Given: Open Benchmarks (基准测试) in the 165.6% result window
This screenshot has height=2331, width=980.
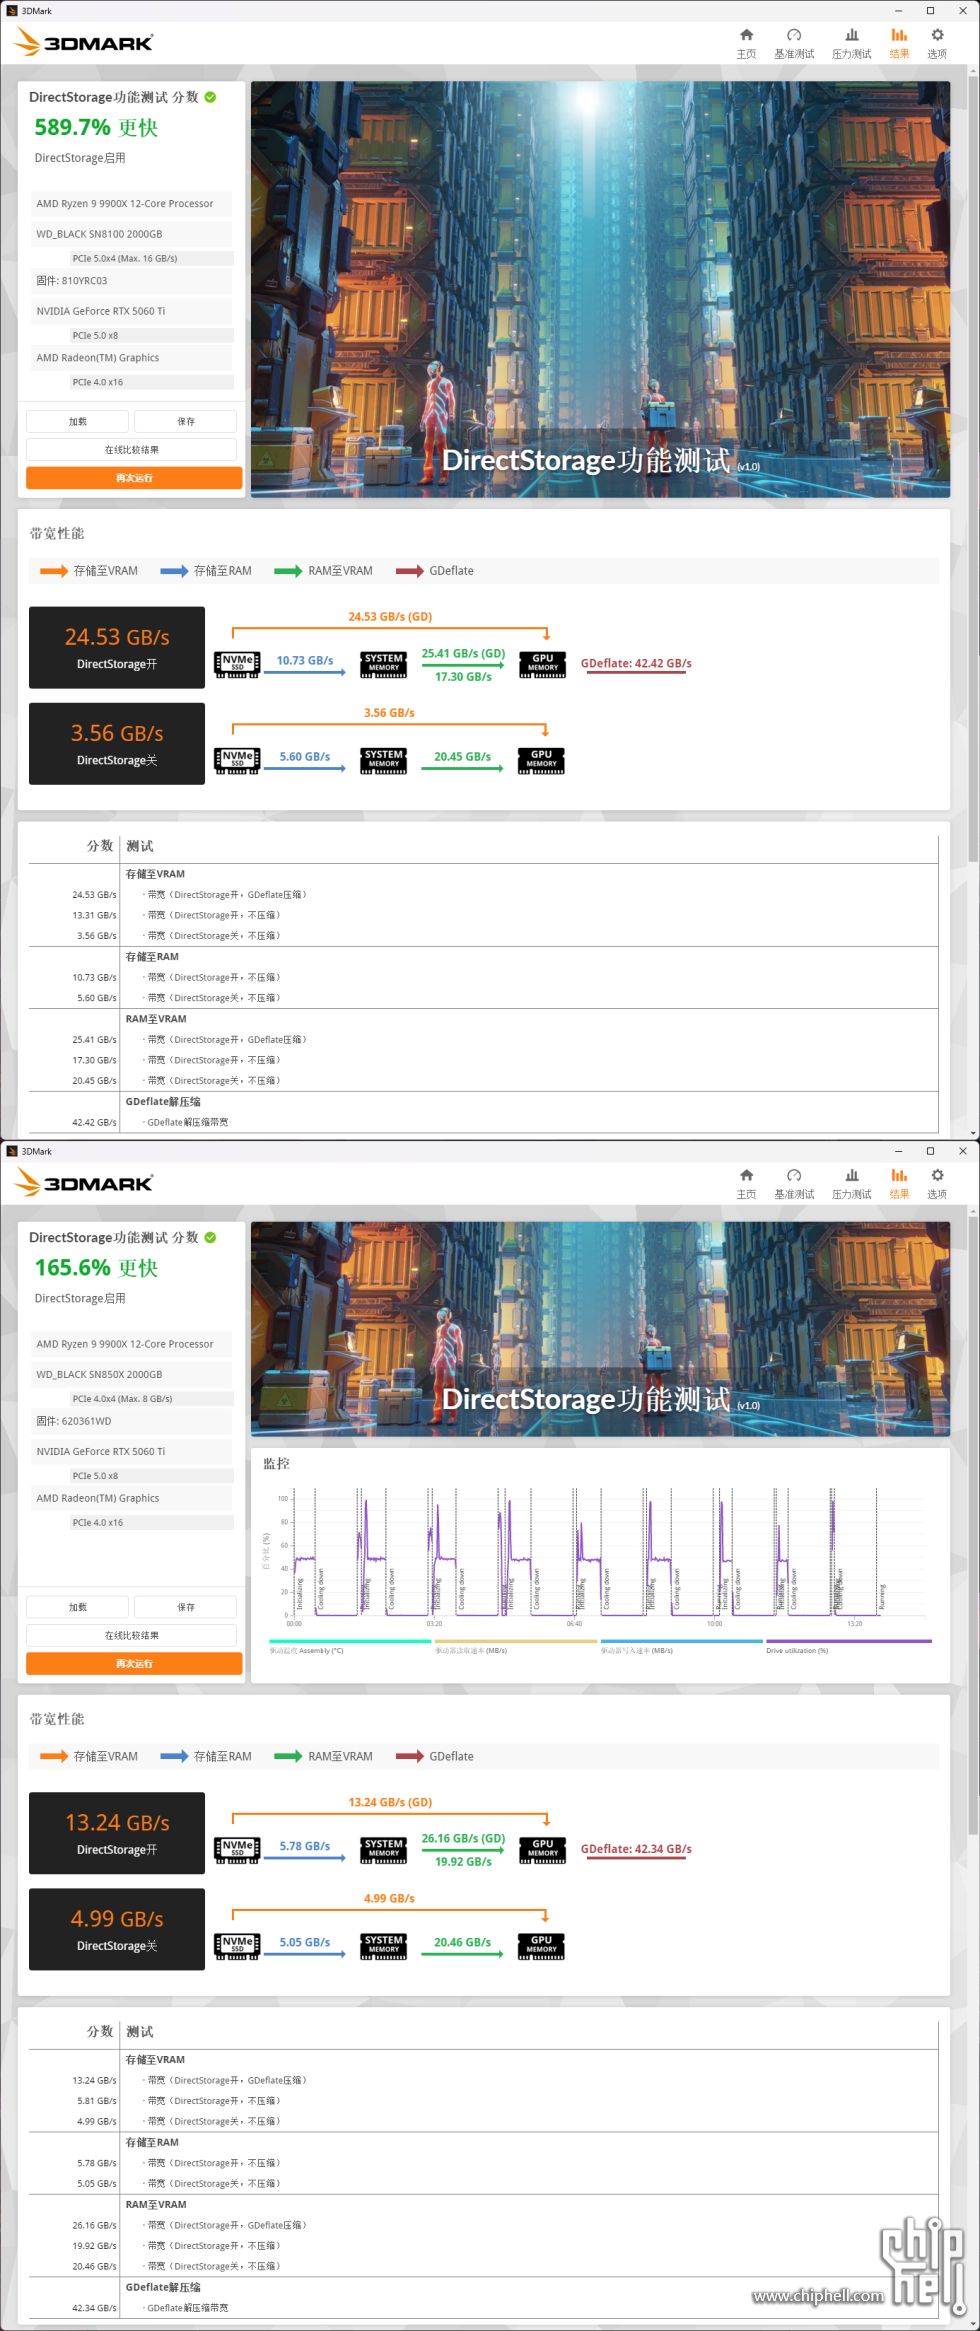Looking at the screenshot, I should [794, 1183].
